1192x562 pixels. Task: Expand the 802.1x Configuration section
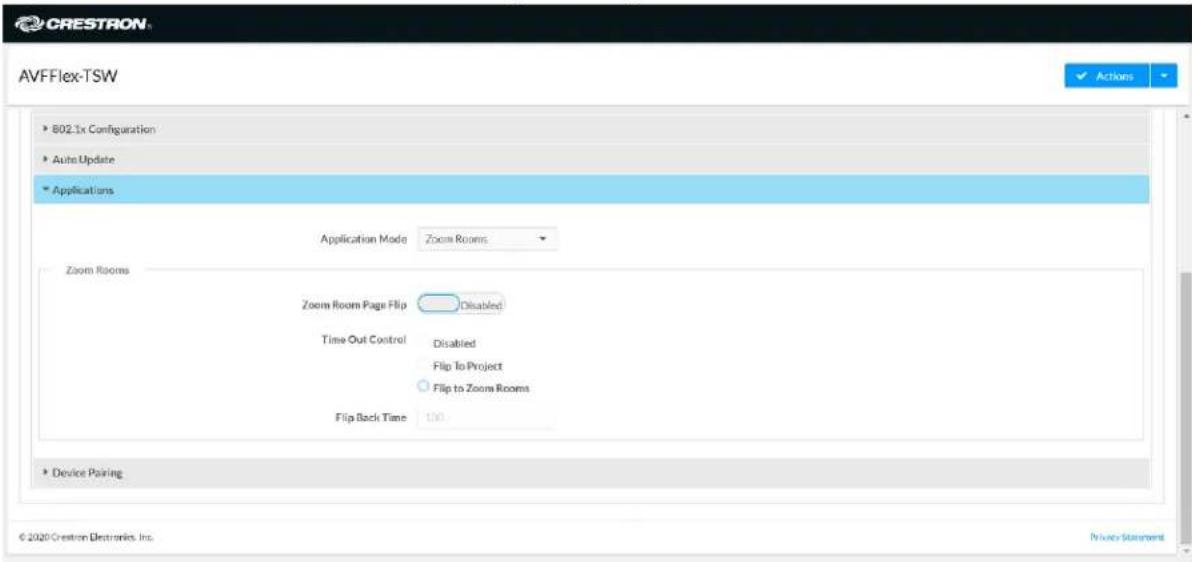click(x=591, y=129)
